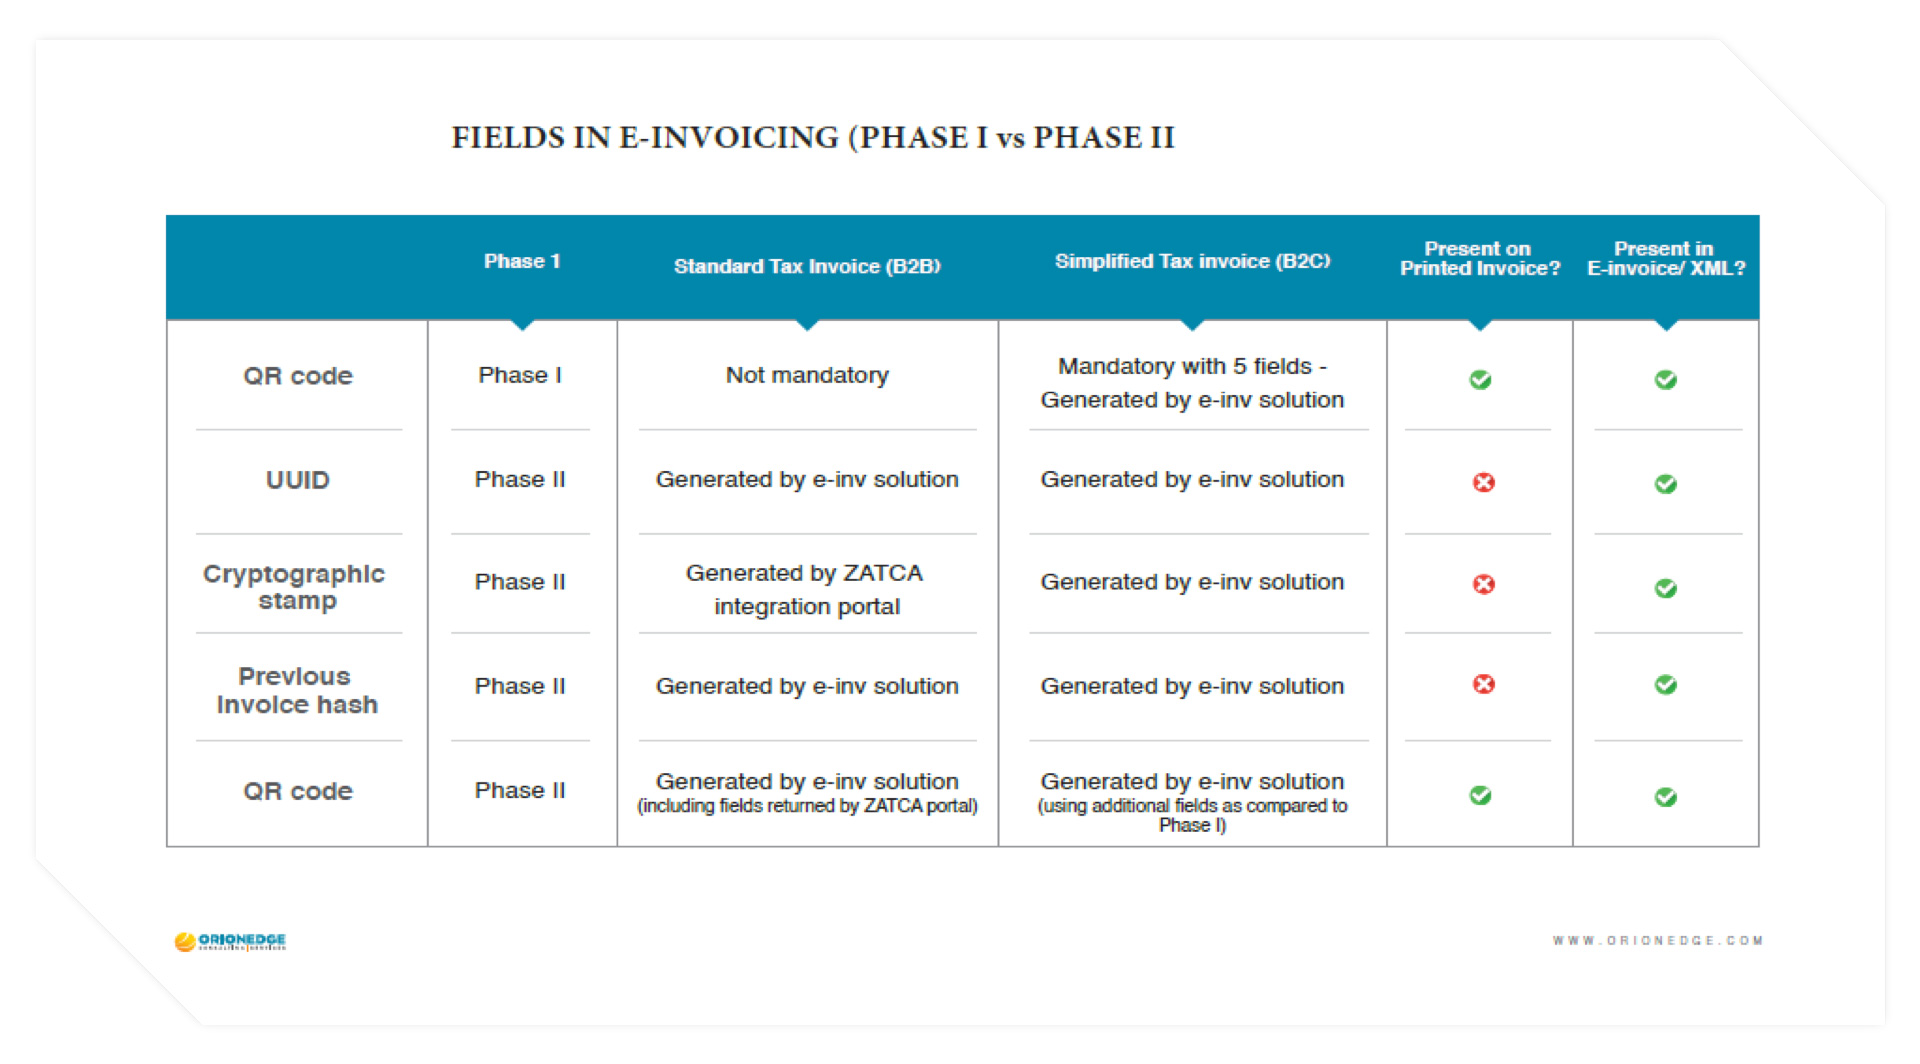Select the Standard Tax Invoice (B2B) column header
This screenshot has width=1920, height=1064.
(807, 266)
